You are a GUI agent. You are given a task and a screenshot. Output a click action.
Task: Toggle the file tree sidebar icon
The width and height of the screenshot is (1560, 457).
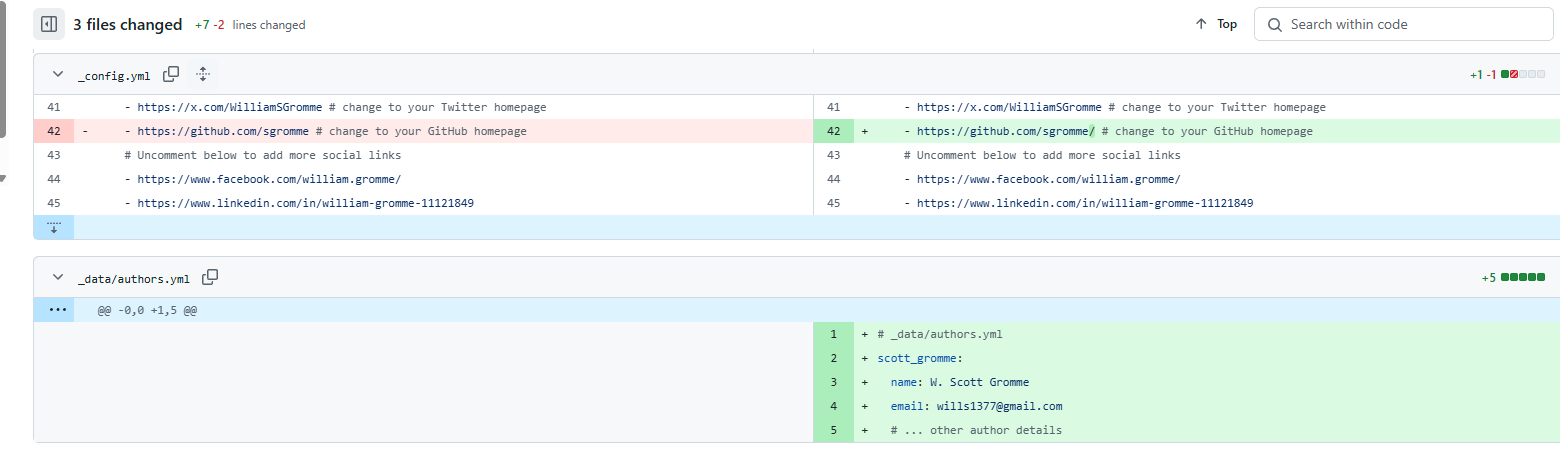click(49, 24)
